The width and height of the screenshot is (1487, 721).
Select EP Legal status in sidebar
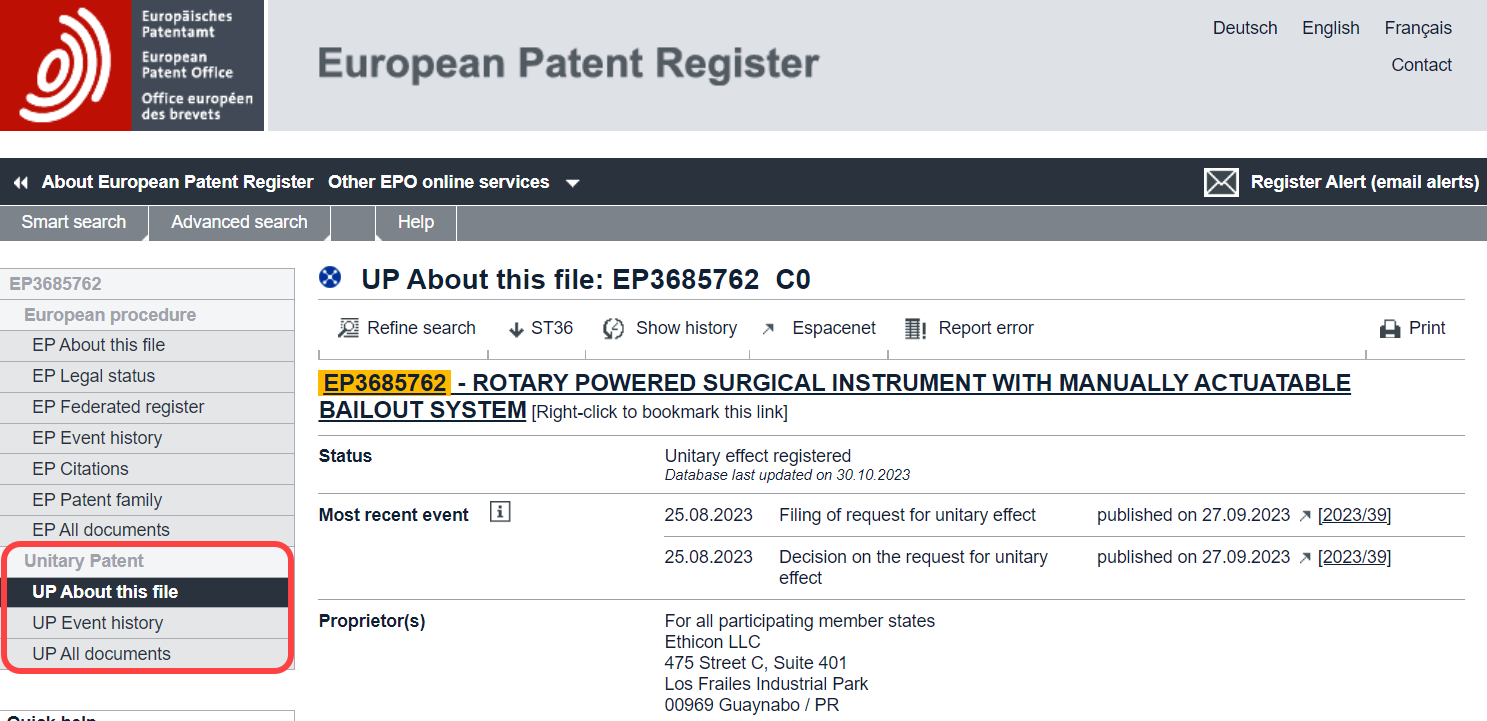[x=93, y=376]
